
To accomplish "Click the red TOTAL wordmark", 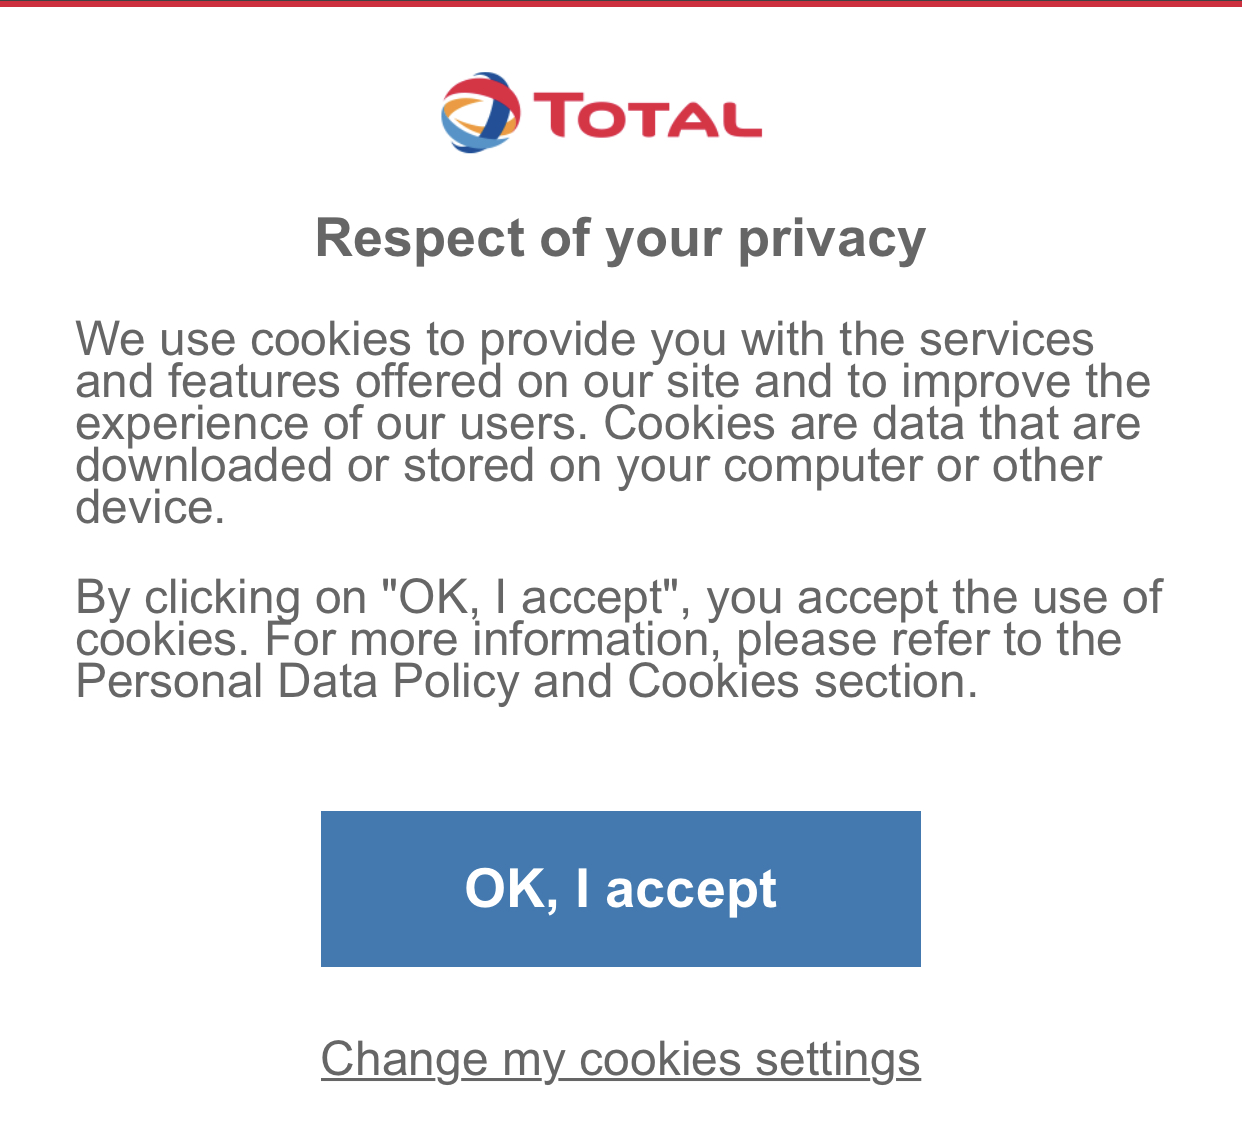I will click(647, 115).
